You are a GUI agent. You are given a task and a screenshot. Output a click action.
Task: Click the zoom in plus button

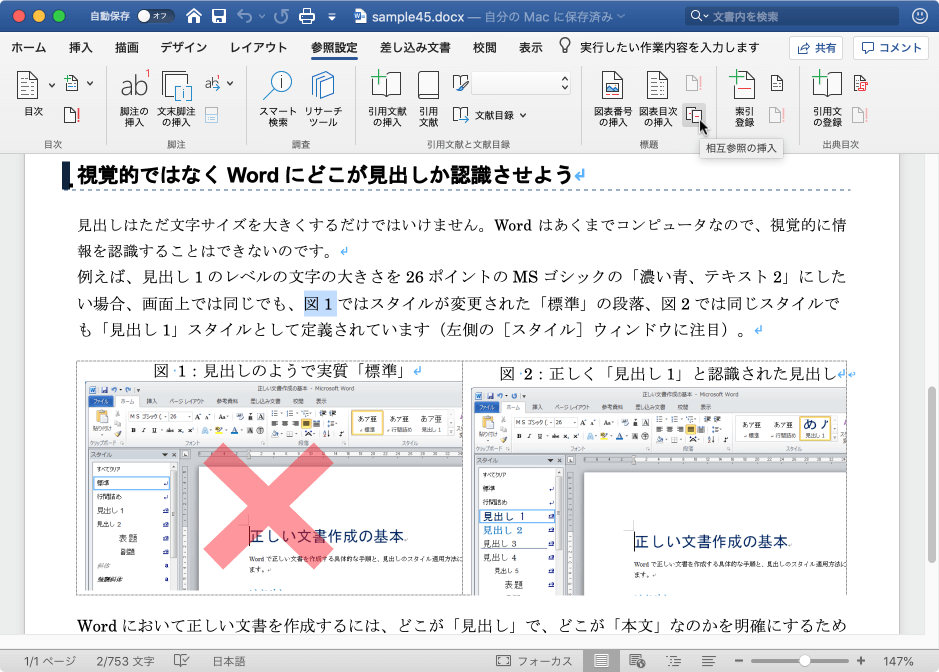coord(861,661)
